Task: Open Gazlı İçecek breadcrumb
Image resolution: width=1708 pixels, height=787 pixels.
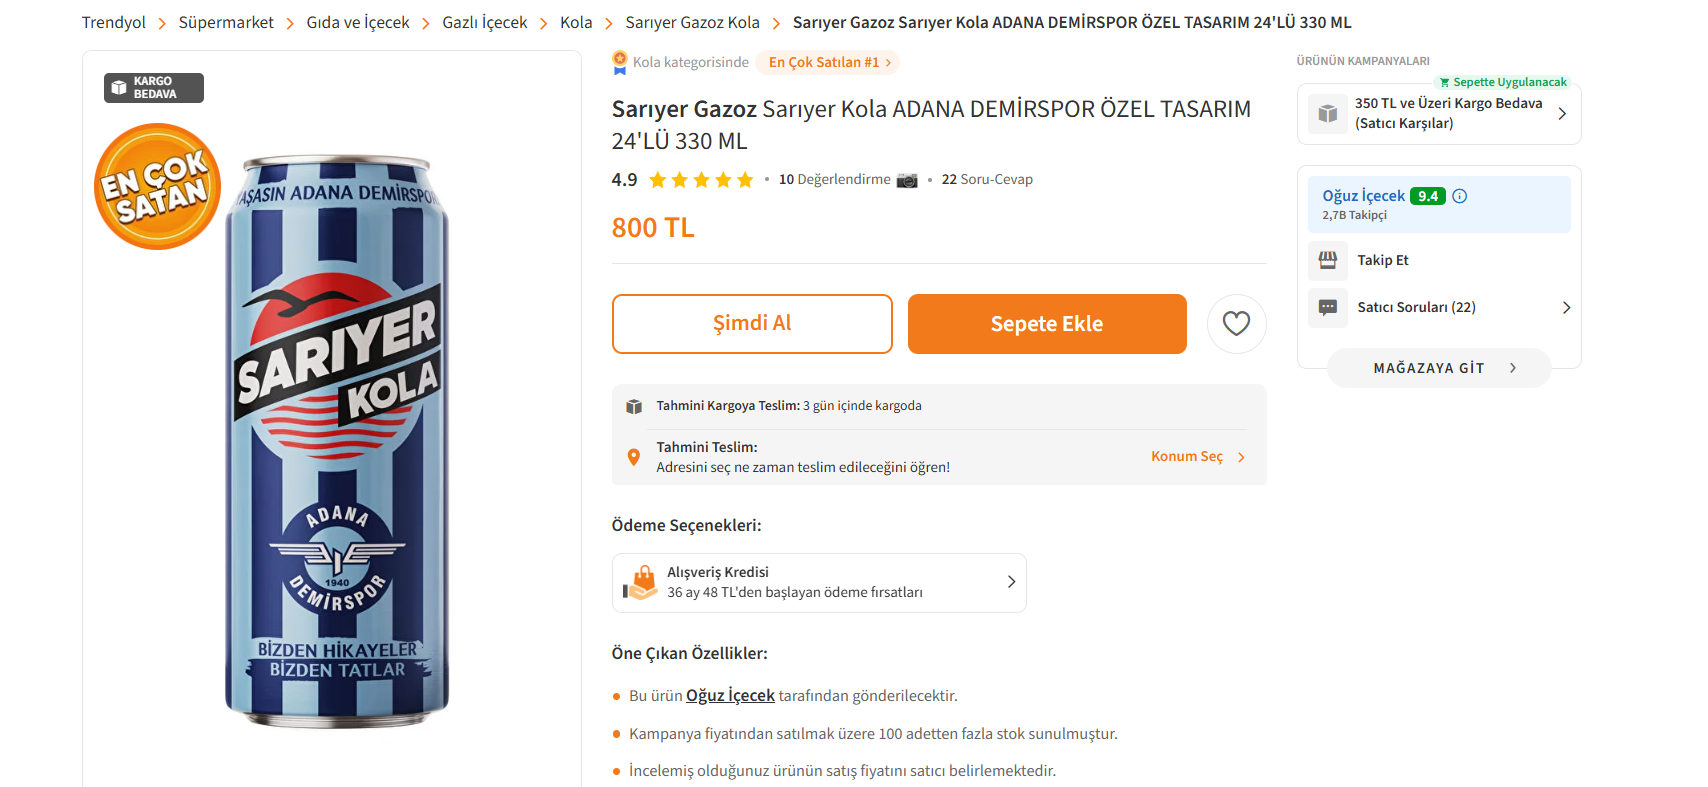Action: [x=484, y=23]
